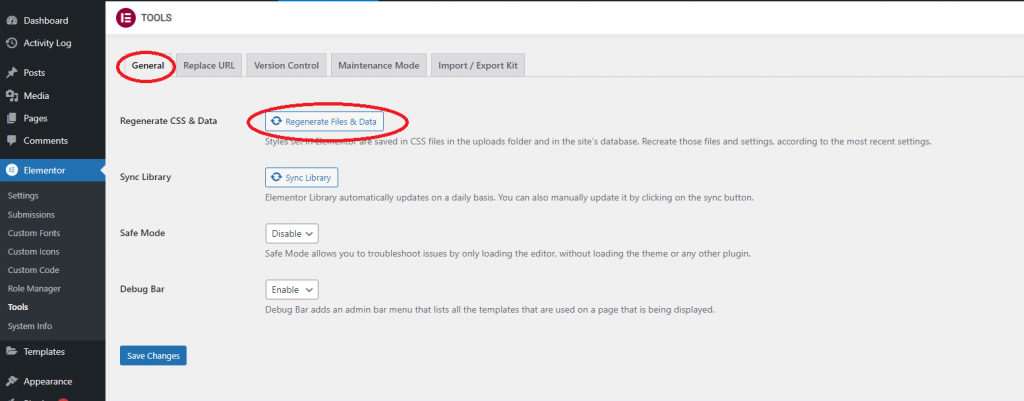Click the Templates folder icon
This screenshot has width=1024, height=401.
[11, 351]
